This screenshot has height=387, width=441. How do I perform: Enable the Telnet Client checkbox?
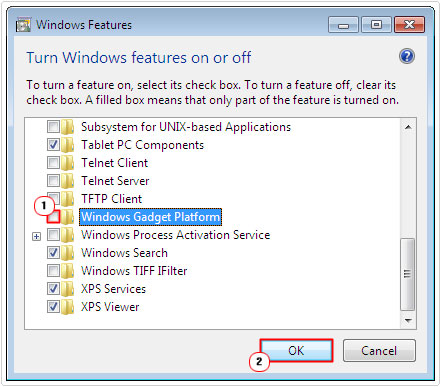pyautogui.click(x=53, y=163)
